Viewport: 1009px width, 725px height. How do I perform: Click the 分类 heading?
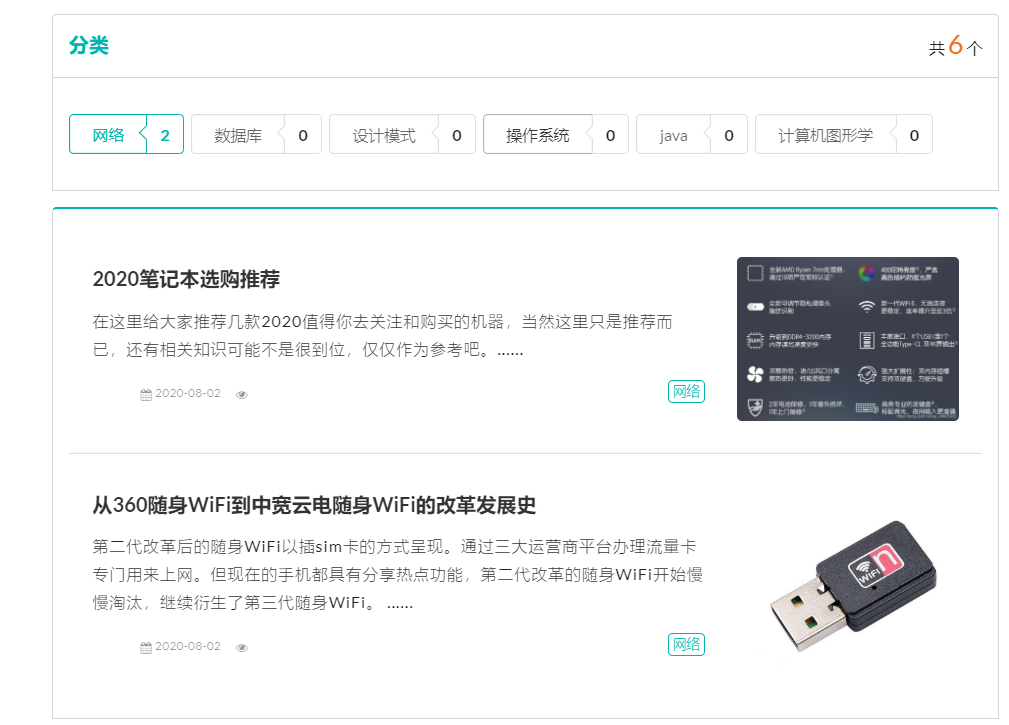click(x=90, y=45)
